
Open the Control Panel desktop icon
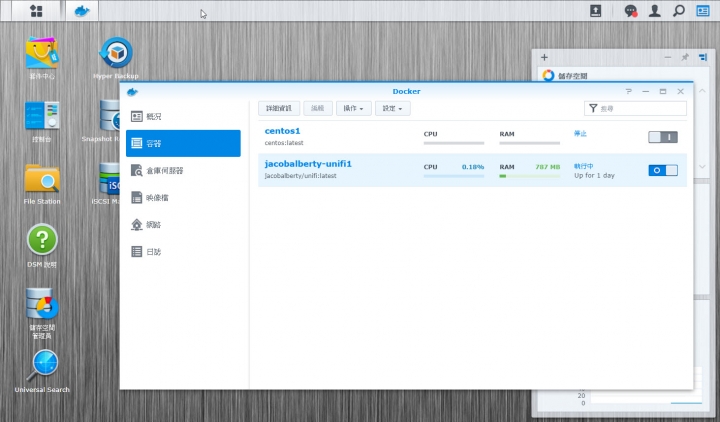pos(42,115)
